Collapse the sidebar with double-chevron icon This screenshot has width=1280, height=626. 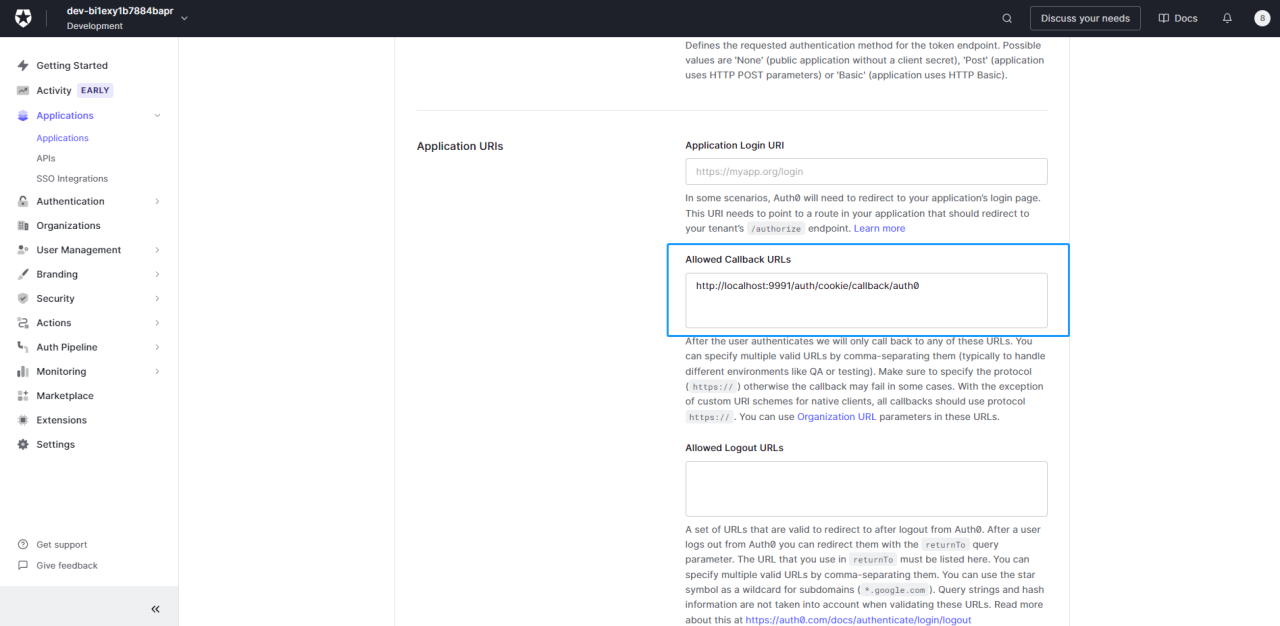tap(155, 609)
